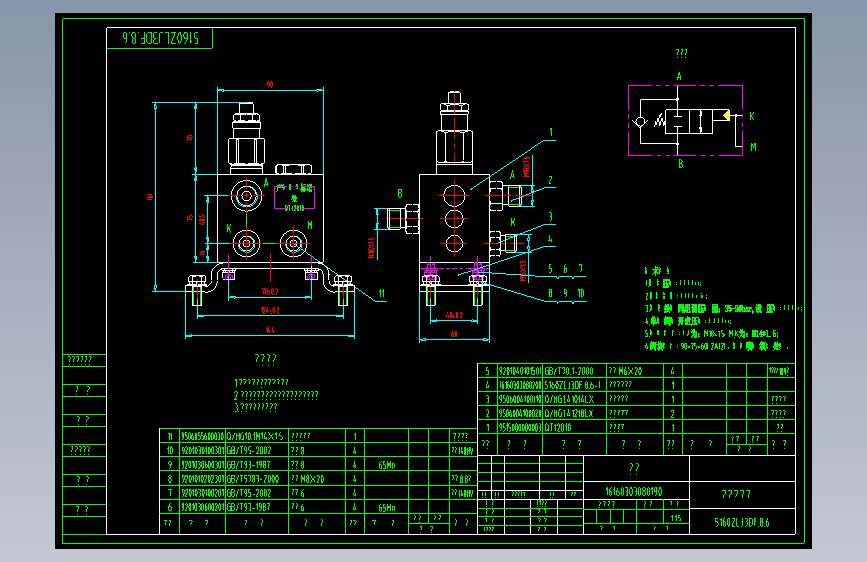Click balloon number 1 beside the side view
The height and width of the screenshot is (562, 867).
coord(551,133)
